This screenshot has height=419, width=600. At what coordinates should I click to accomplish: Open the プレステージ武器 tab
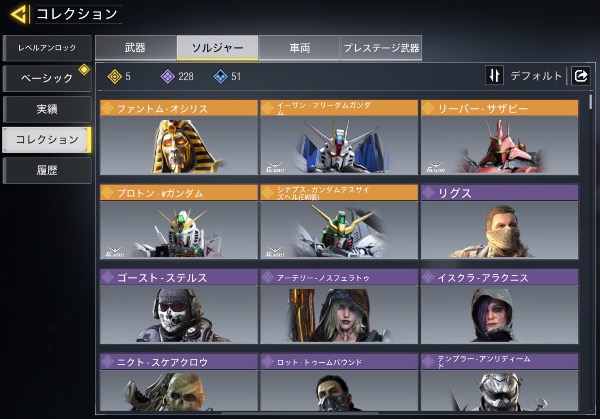click(381, 48)
